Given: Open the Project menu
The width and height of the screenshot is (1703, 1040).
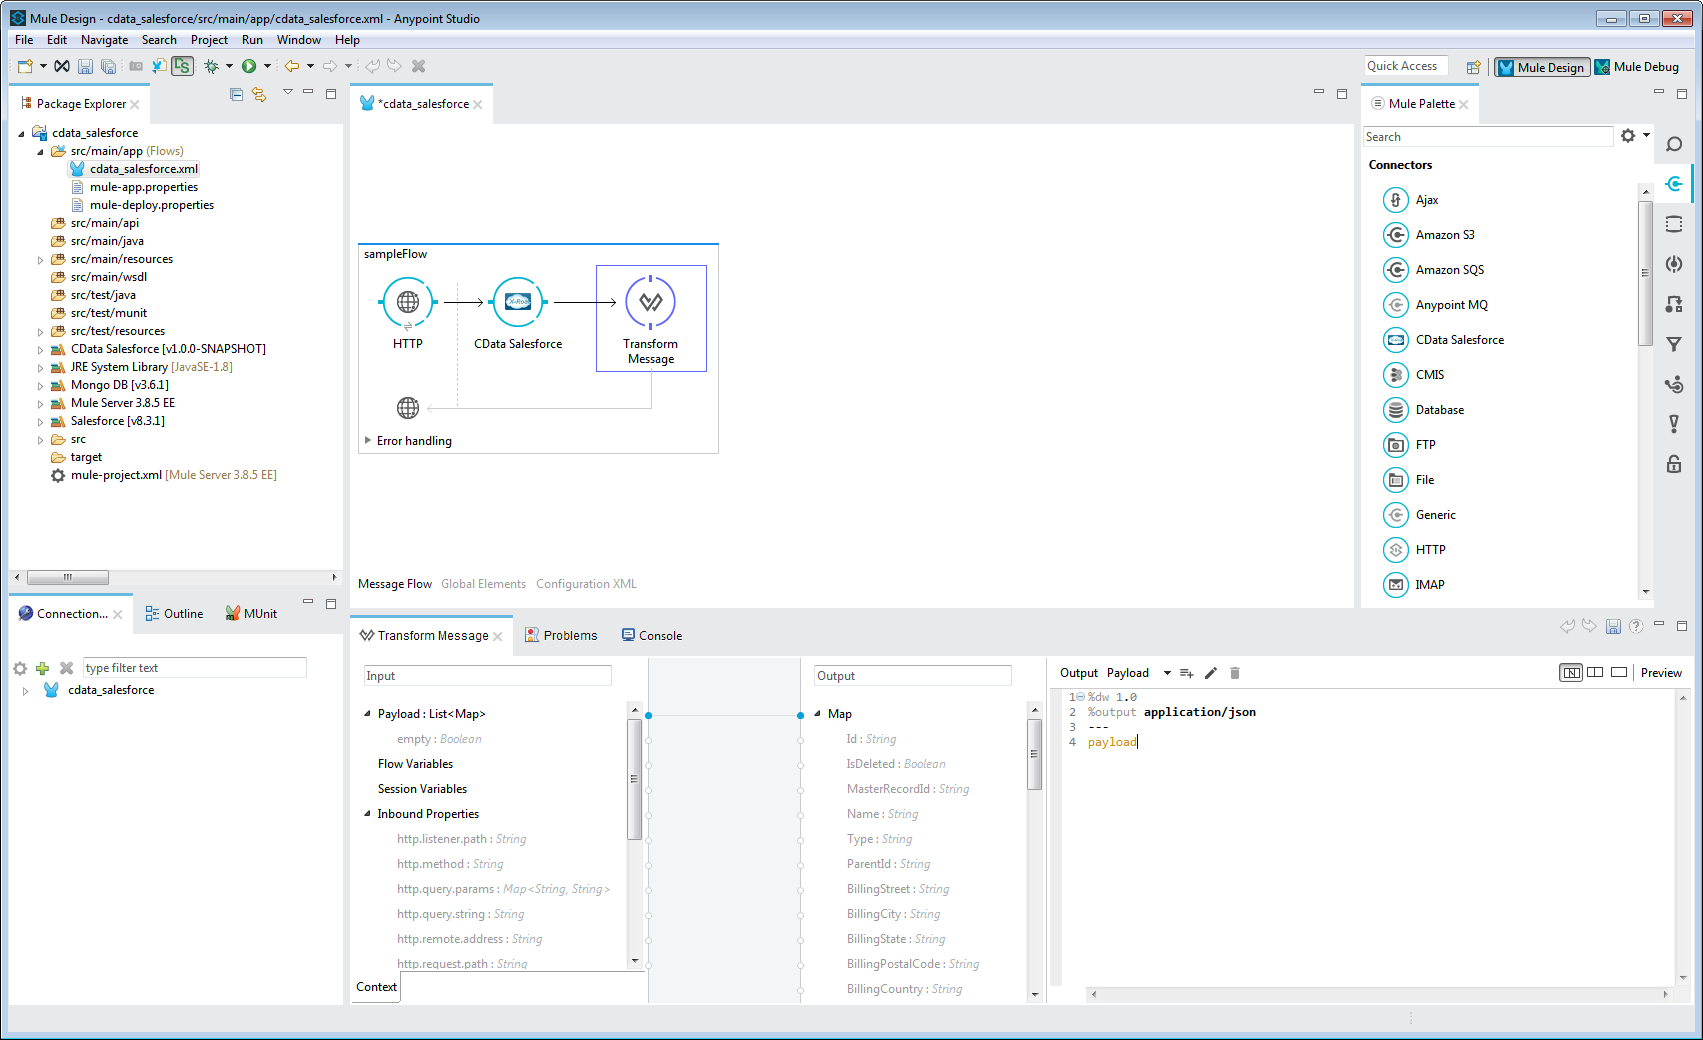Looking at the screenshot, I should [x=209, y=40].
